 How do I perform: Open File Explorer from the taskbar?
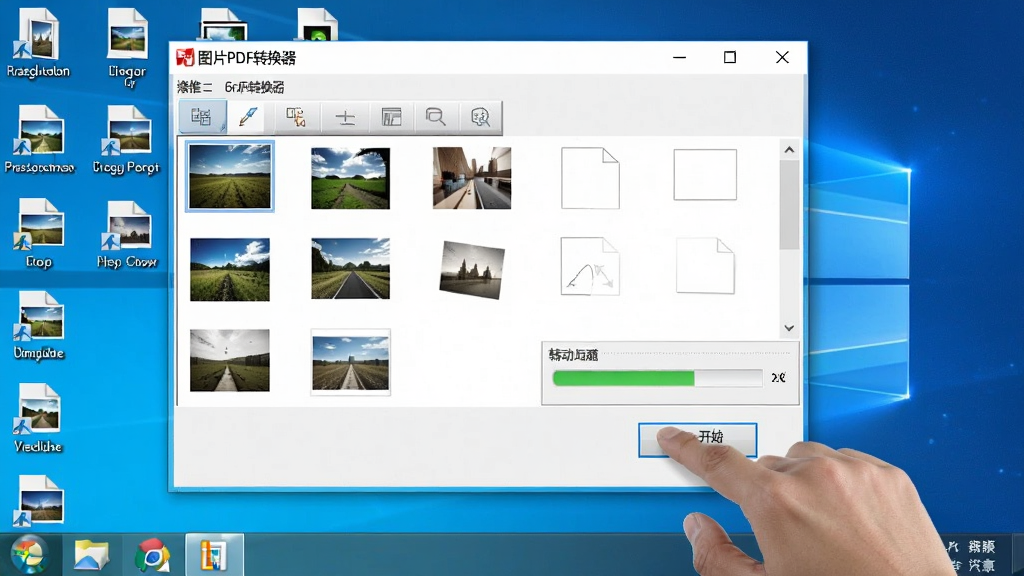coord(91,556)
